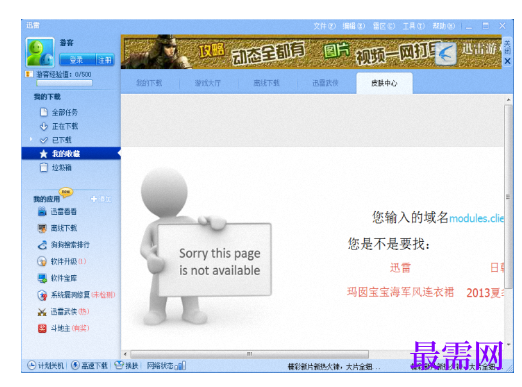Click the 注册 register button
Image resolution: width=522 pixels, height=387 pixels.
105,60
